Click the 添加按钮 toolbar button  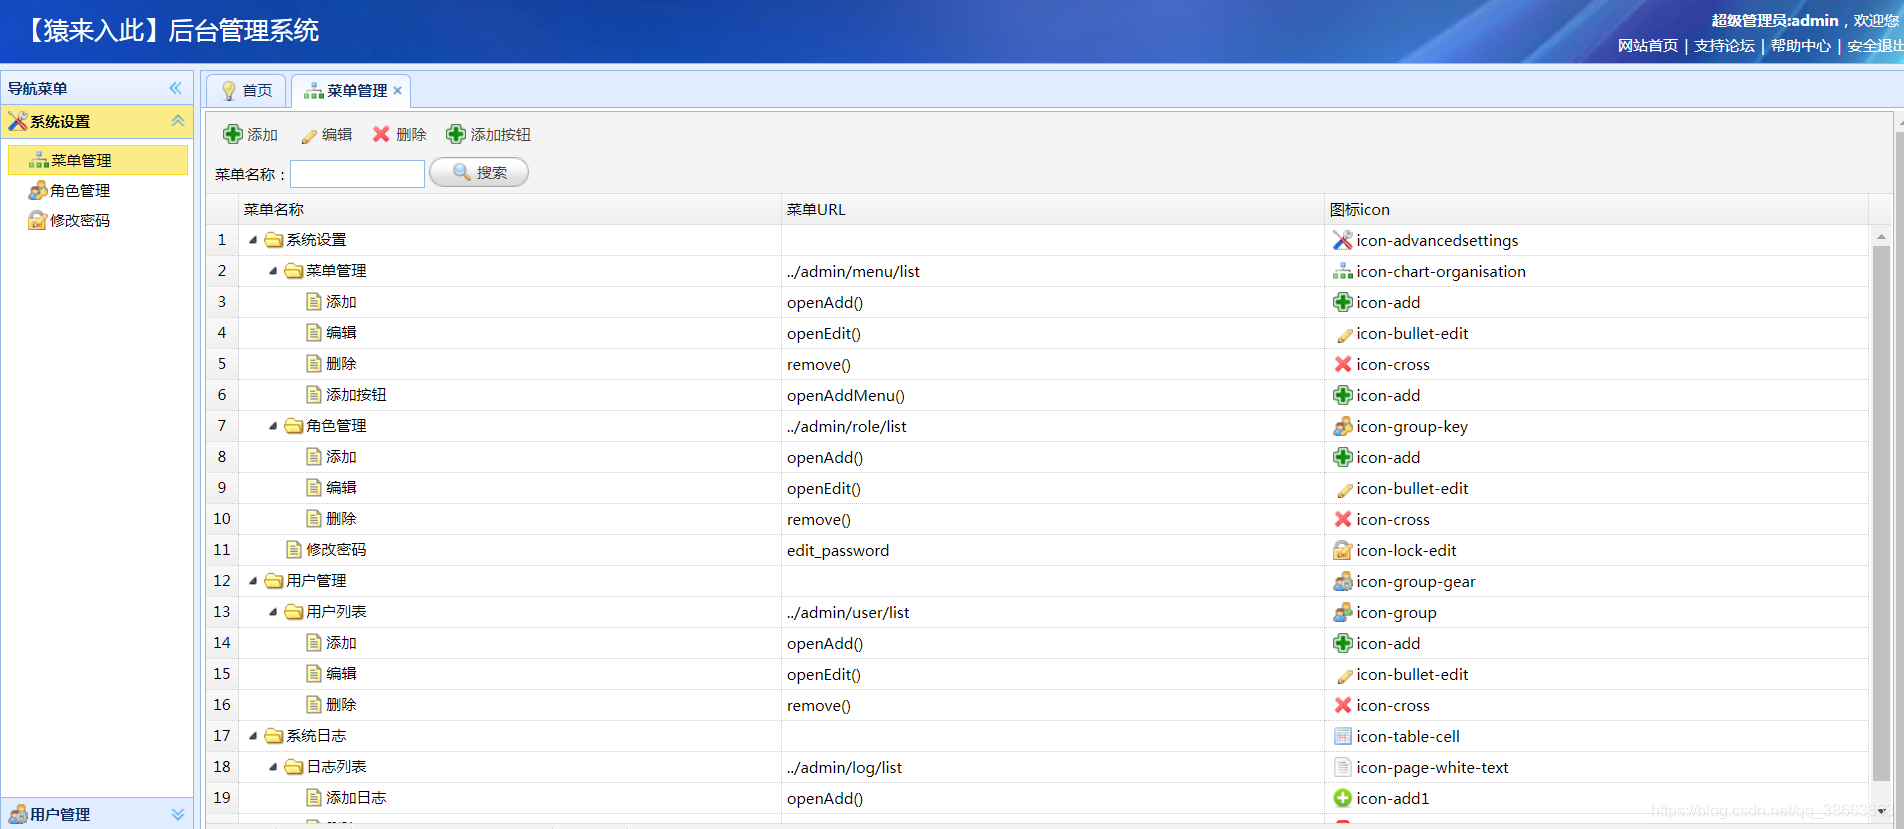488,134
